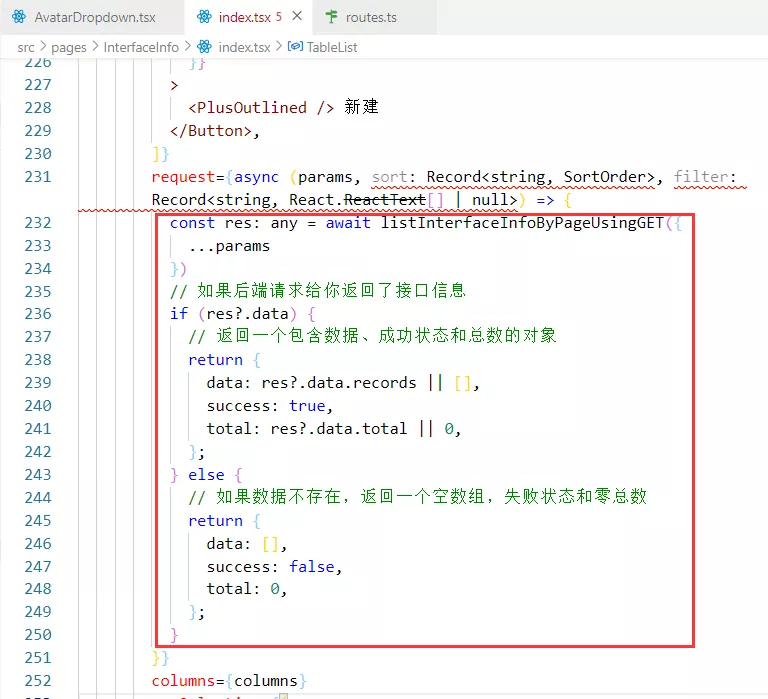768x699 pixels.
Task: Click the data: [] line 246
Action: pos(246,544)
